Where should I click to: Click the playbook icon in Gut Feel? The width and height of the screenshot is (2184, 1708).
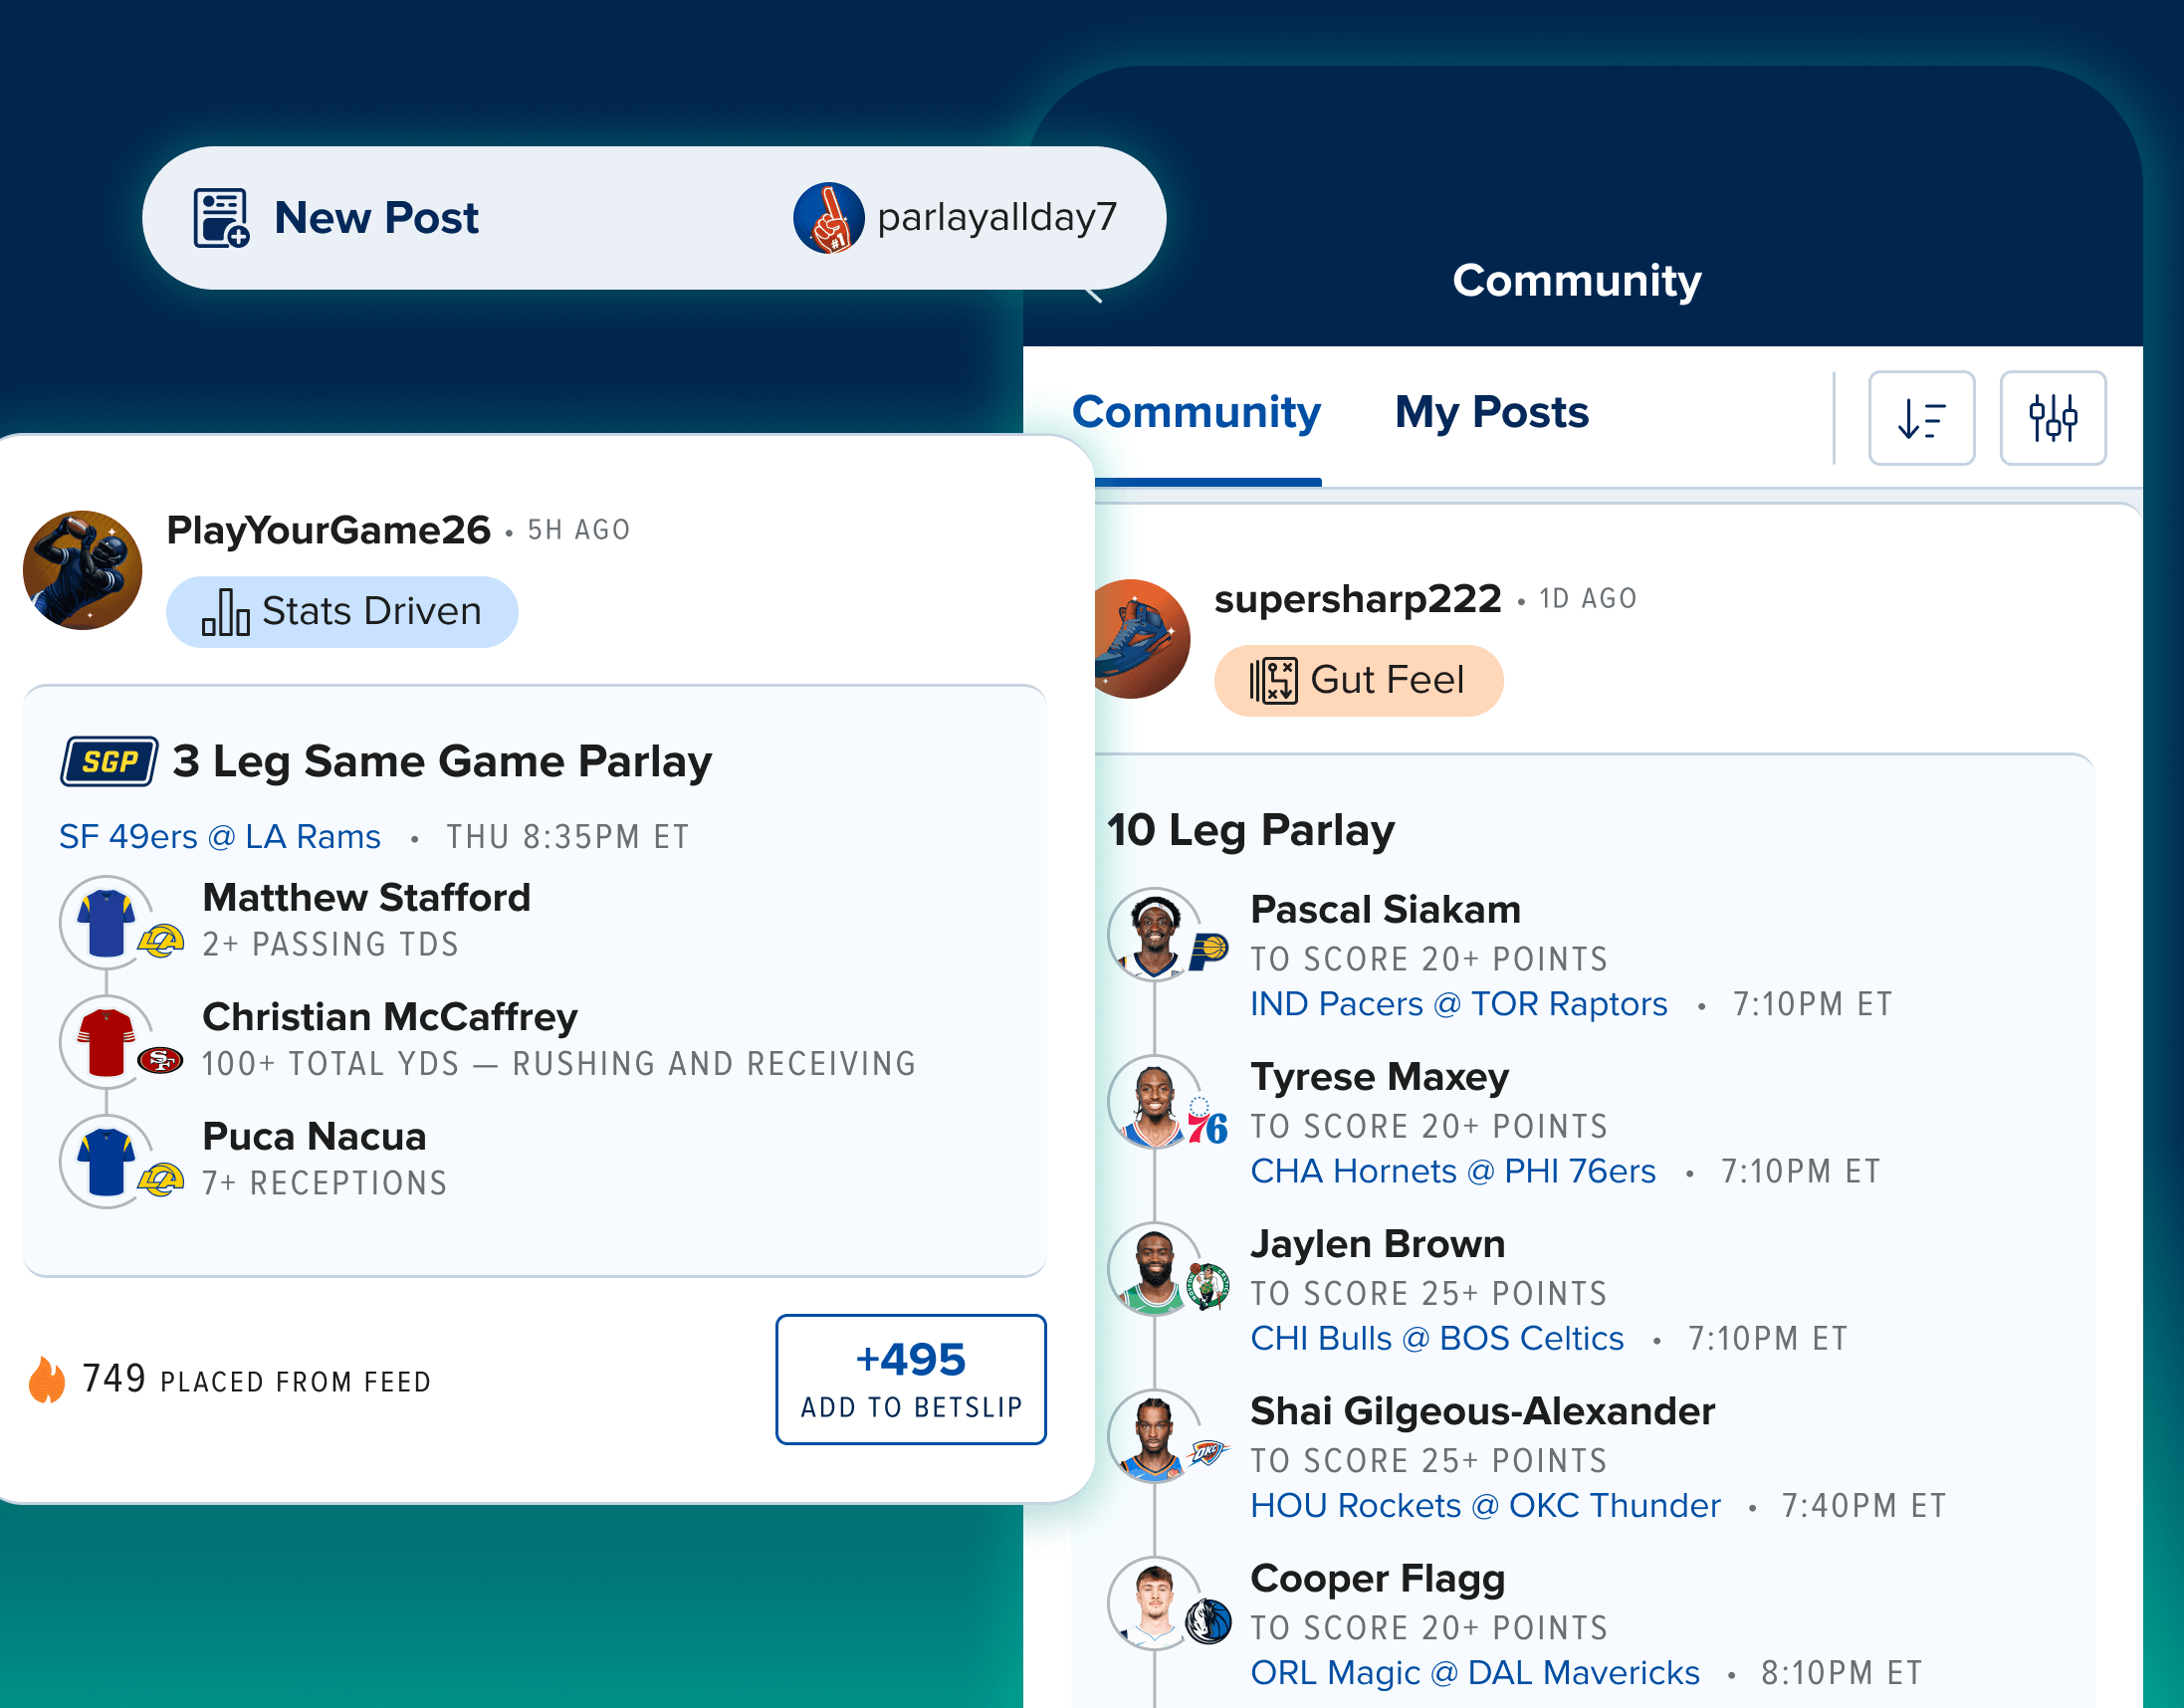point(1273,680)
